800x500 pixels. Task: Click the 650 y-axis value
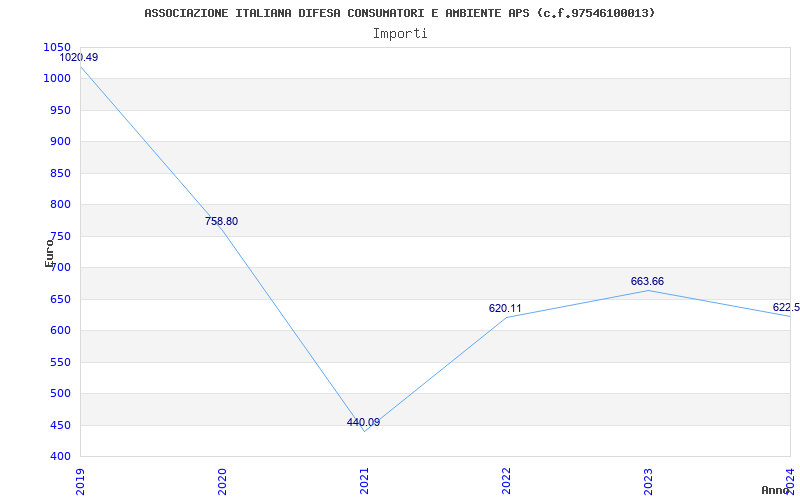(60, 299)
